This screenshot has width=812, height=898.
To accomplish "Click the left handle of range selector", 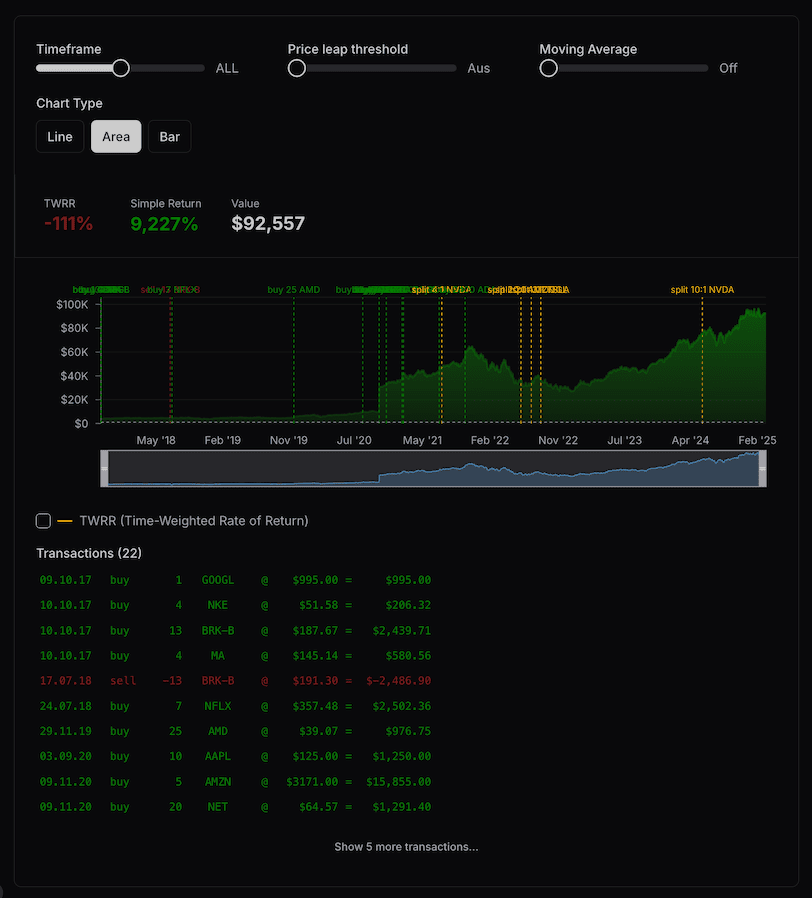I will click(x=104, y=469).
